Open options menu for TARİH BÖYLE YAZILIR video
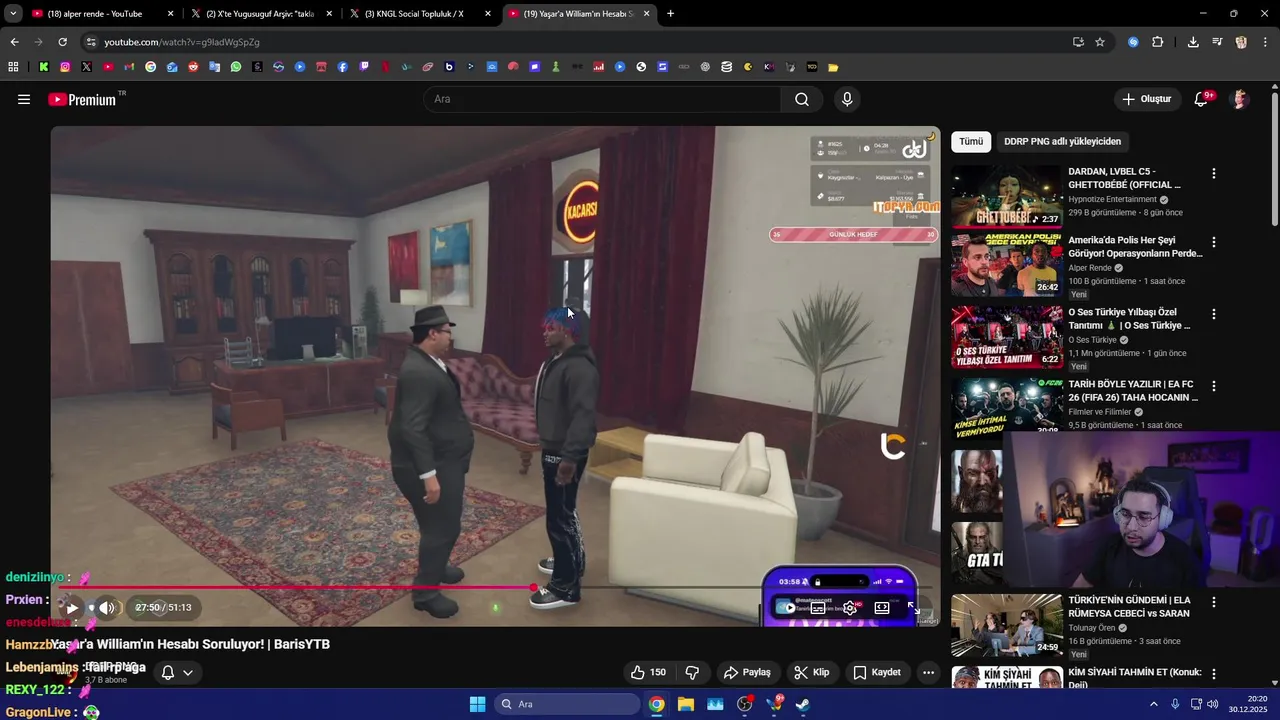The height and width of the screenshot is (720, 1280). click(1214, 386)
